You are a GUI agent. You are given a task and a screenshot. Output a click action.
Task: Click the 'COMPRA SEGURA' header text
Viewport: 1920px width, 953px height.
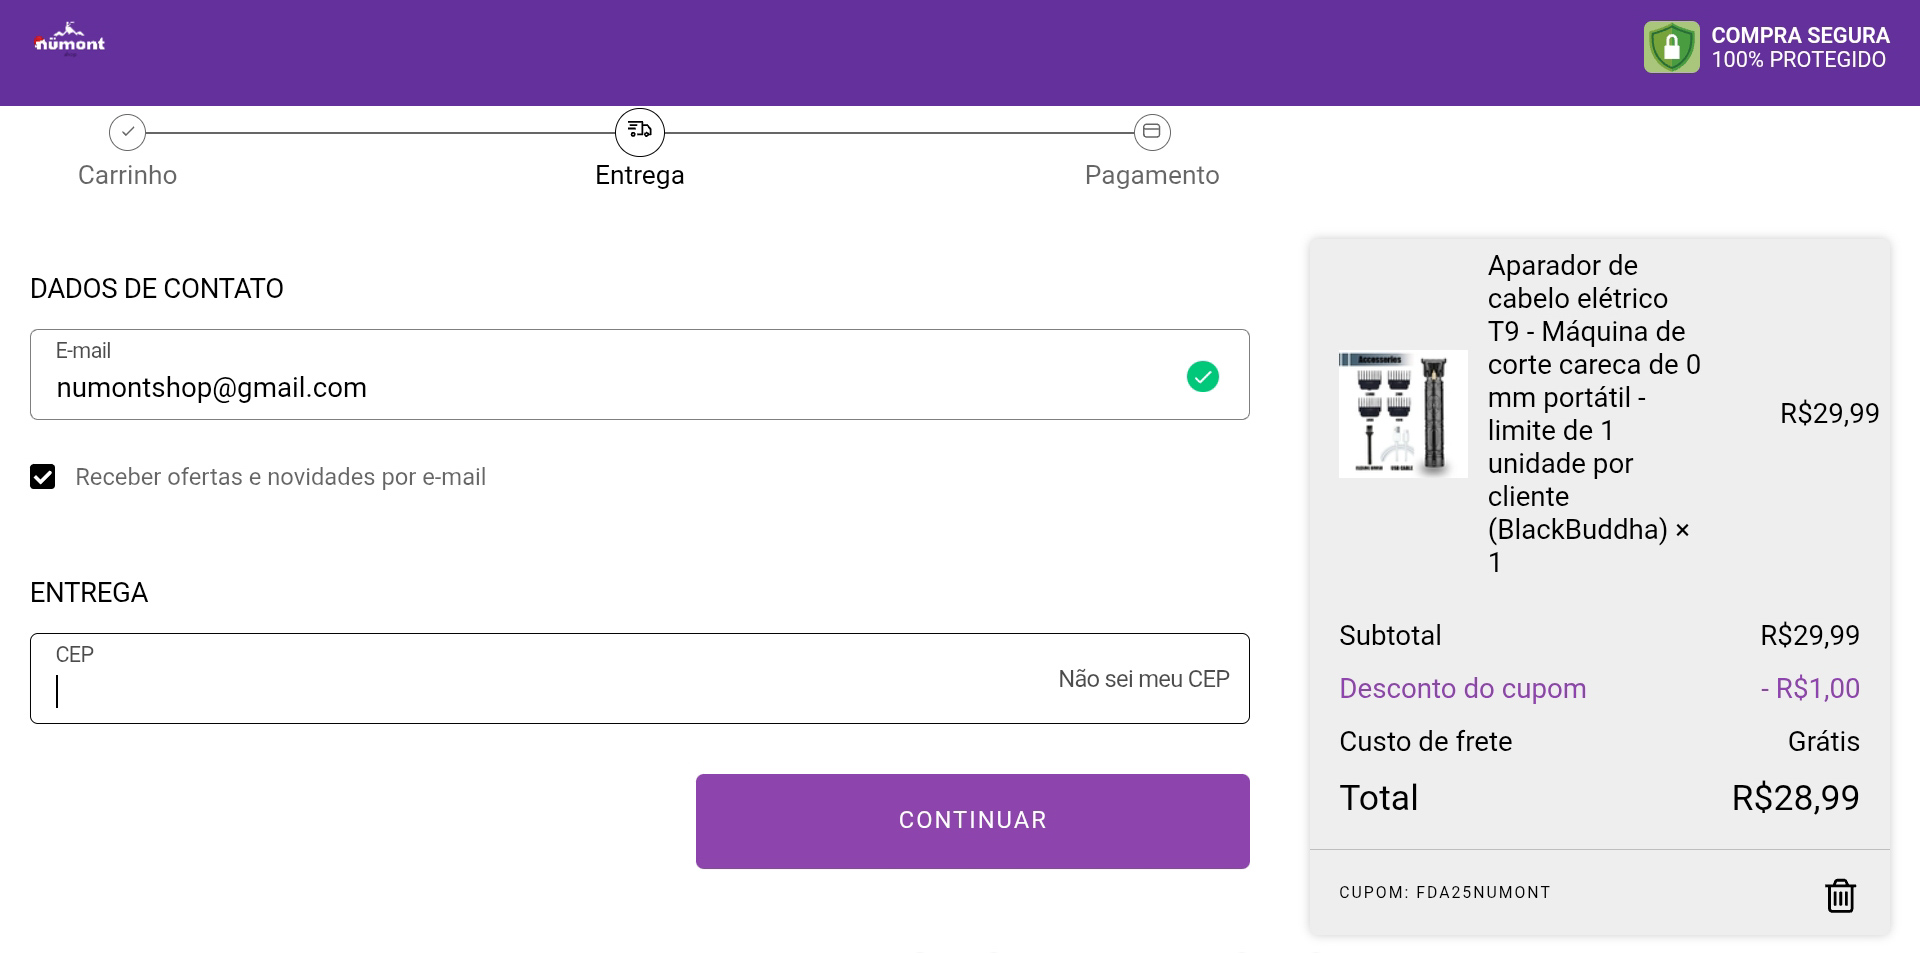pos(1800,36)
